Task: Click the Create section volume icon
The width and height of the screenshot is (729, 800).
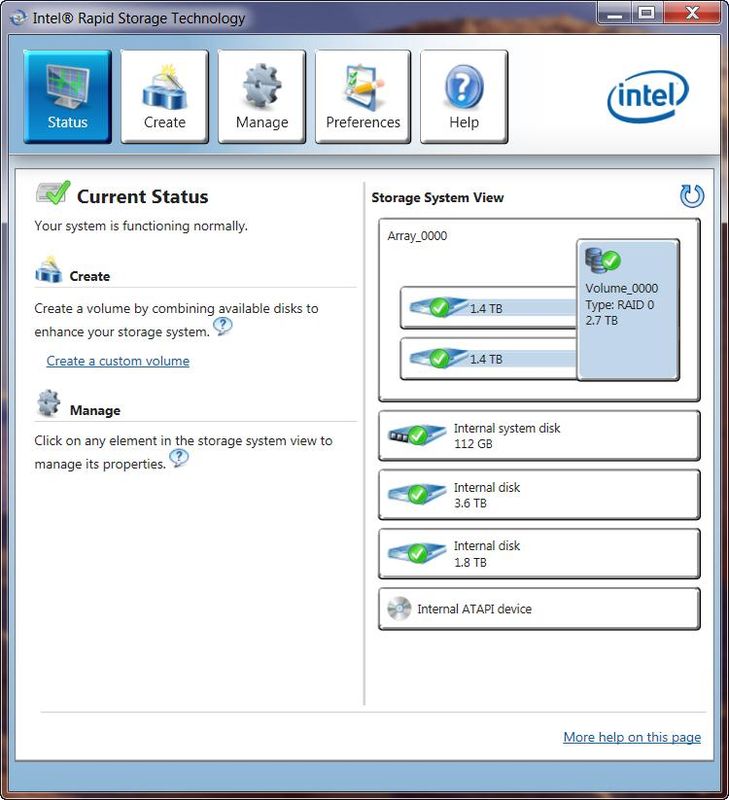Action: [x=48, y=269]
